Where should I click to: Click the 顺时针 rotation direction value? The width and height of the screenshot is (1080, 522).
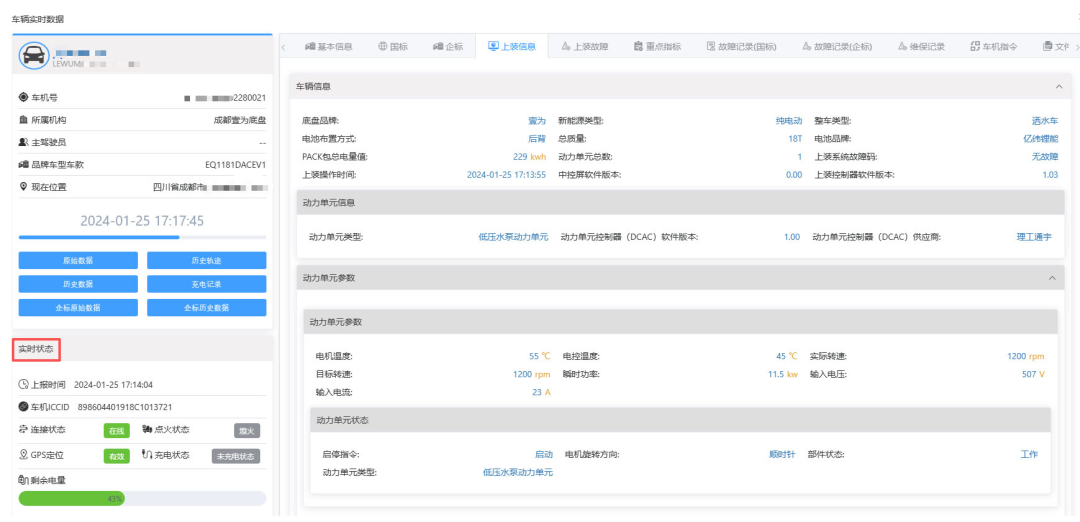pos(782,455)
